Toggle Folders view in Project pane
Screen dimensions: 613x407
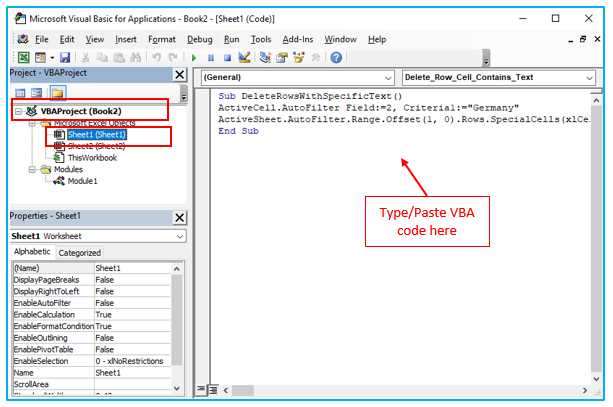coord(57,93)
